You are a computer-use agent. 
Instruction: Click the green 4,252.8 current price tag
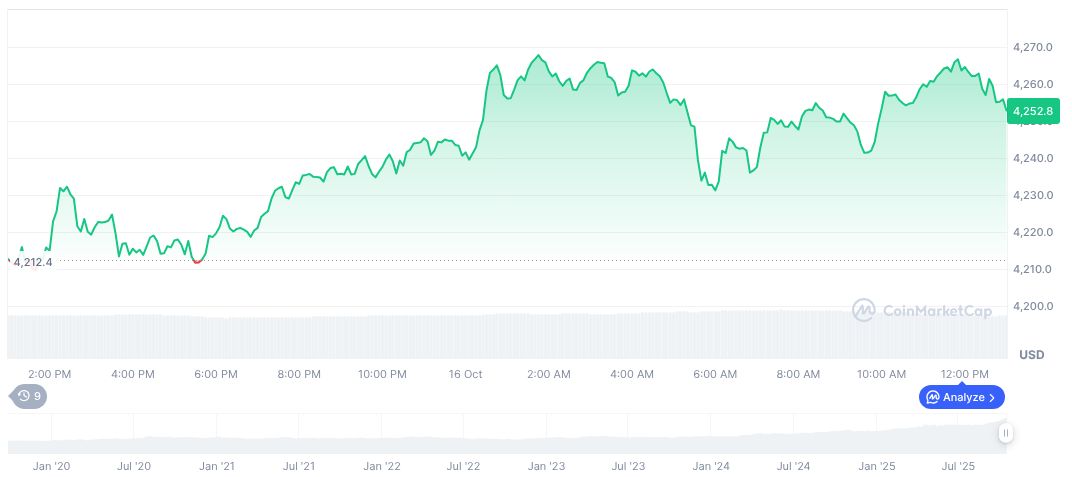1032,111
